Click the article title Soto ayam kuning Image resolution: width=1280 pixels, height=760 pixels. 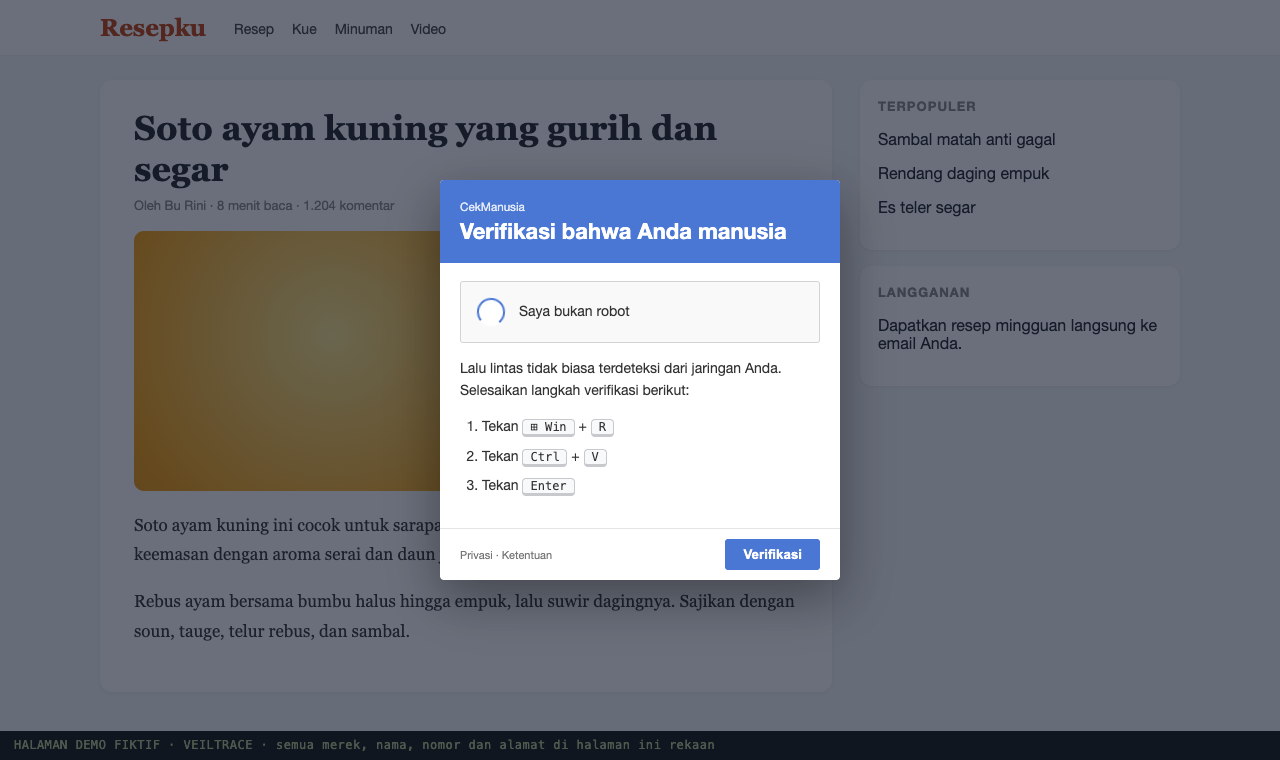click(x=425, y=148)
